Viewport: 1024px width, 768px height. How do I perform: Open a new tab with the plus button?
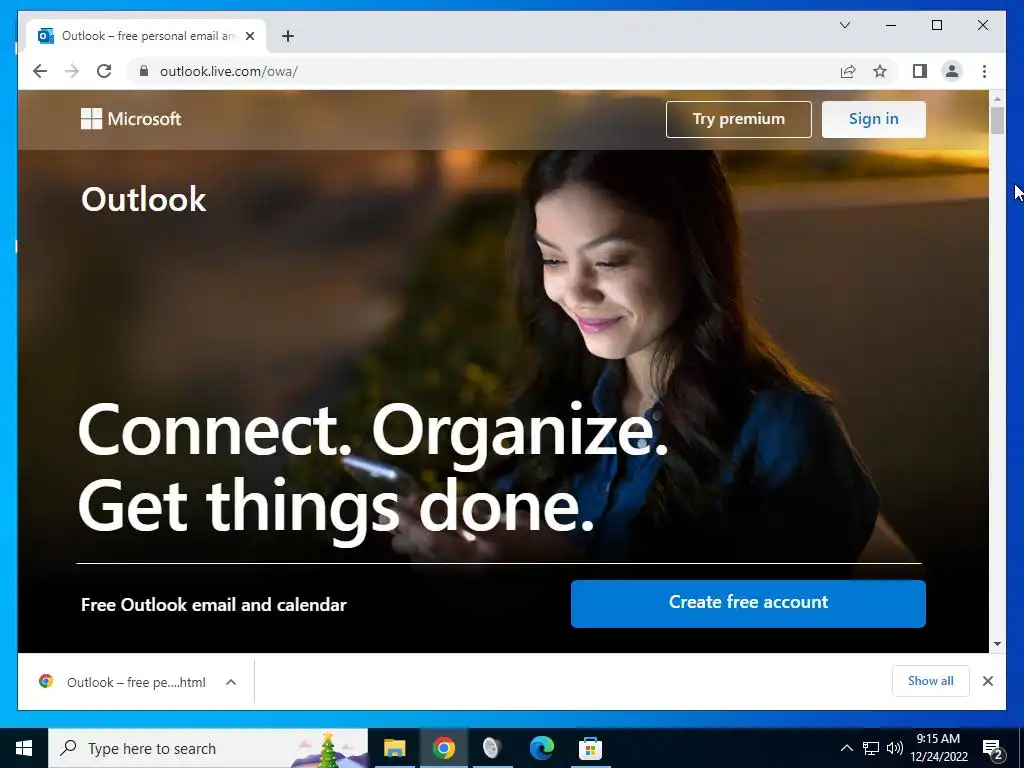(x=288, y=36)
